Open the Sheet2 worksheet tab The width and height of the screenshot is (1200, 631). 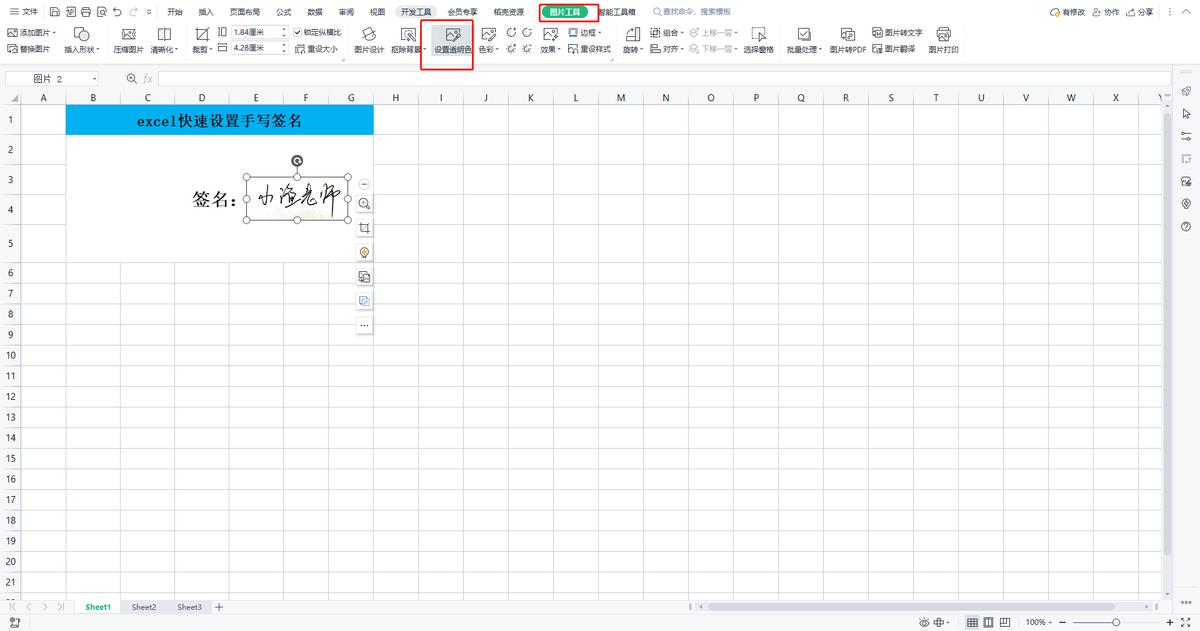[x=144, y=607]
